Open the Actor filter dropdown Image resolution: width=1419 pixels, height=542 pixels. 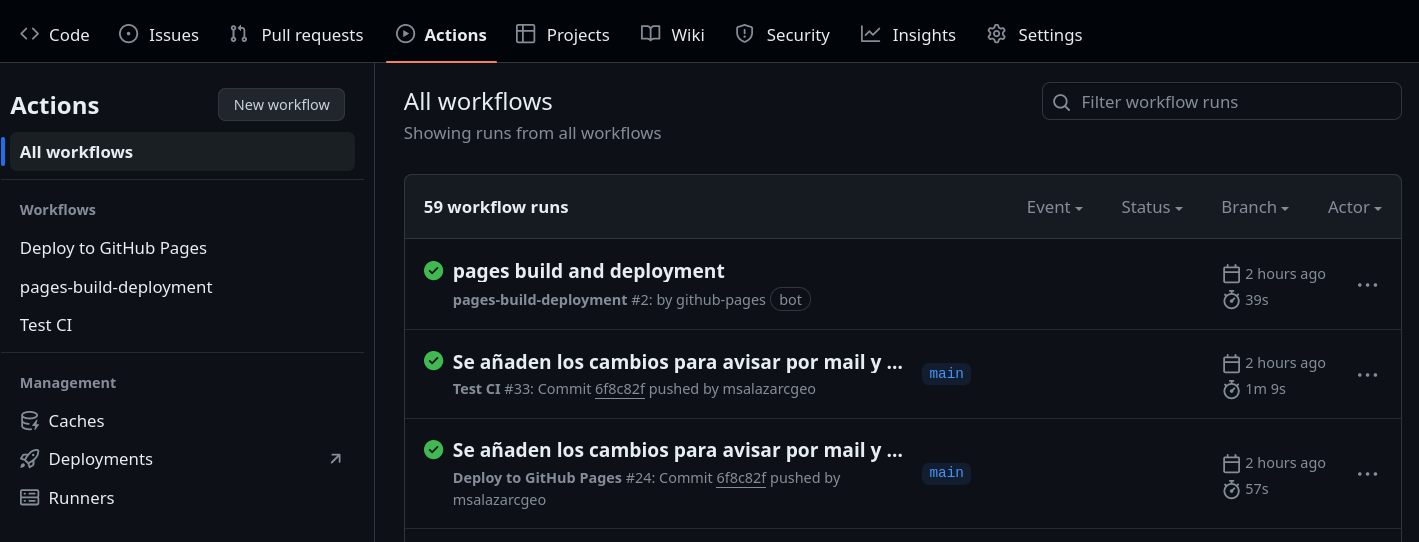pos(1354,207)
